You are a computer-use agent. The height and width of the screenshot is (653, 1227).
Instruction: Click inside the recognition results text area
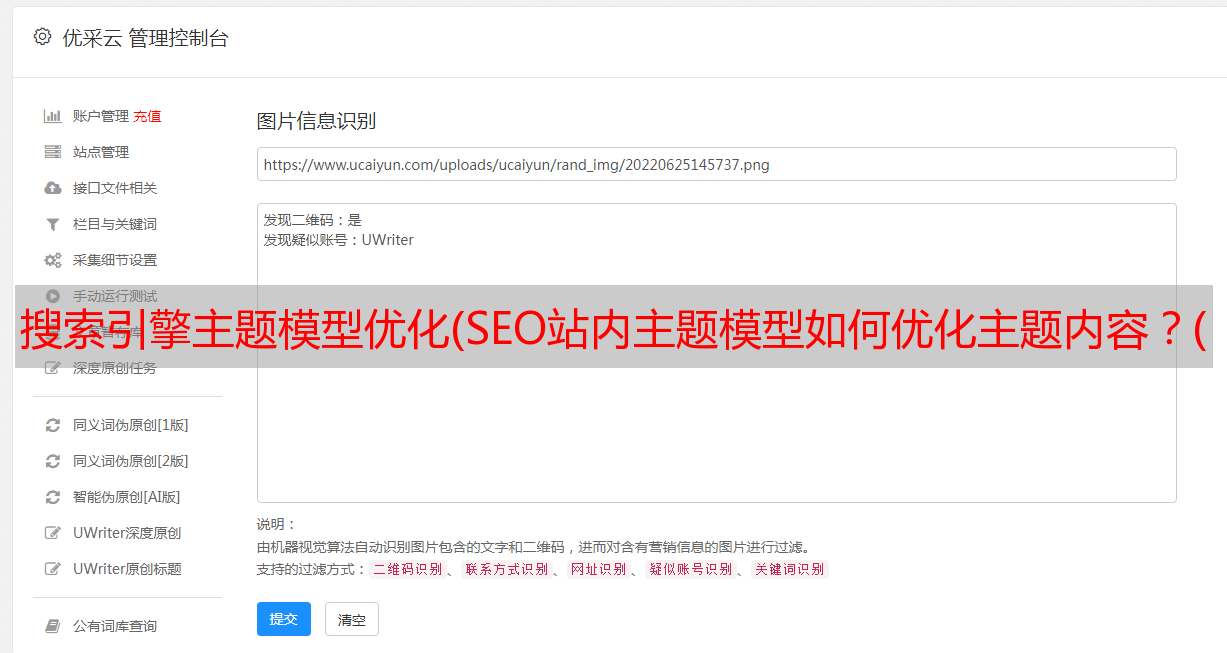pyautogui.click(x=716, y=352)
